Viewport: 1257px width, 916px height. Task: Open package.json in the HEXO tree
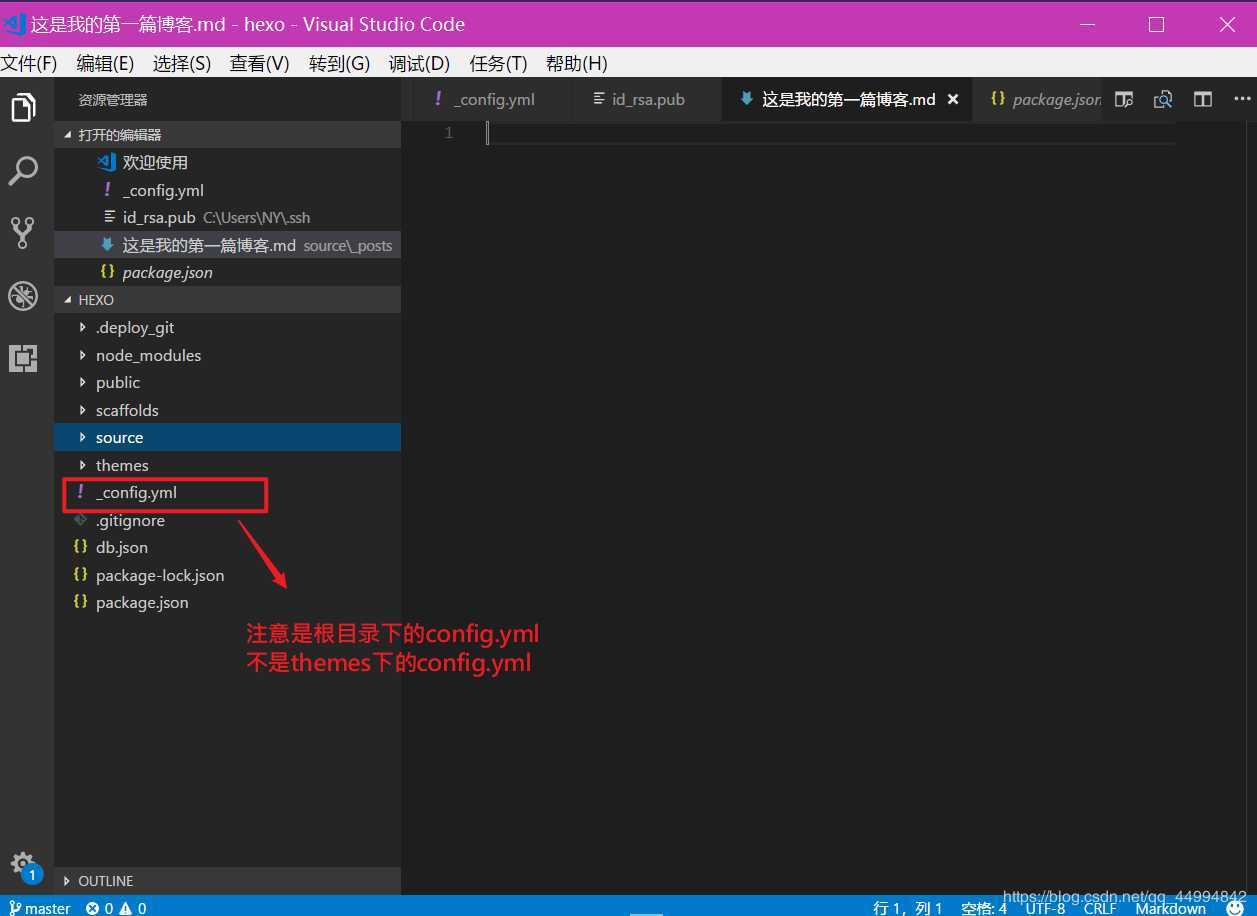pyautogui.click(x=227, y=602)
